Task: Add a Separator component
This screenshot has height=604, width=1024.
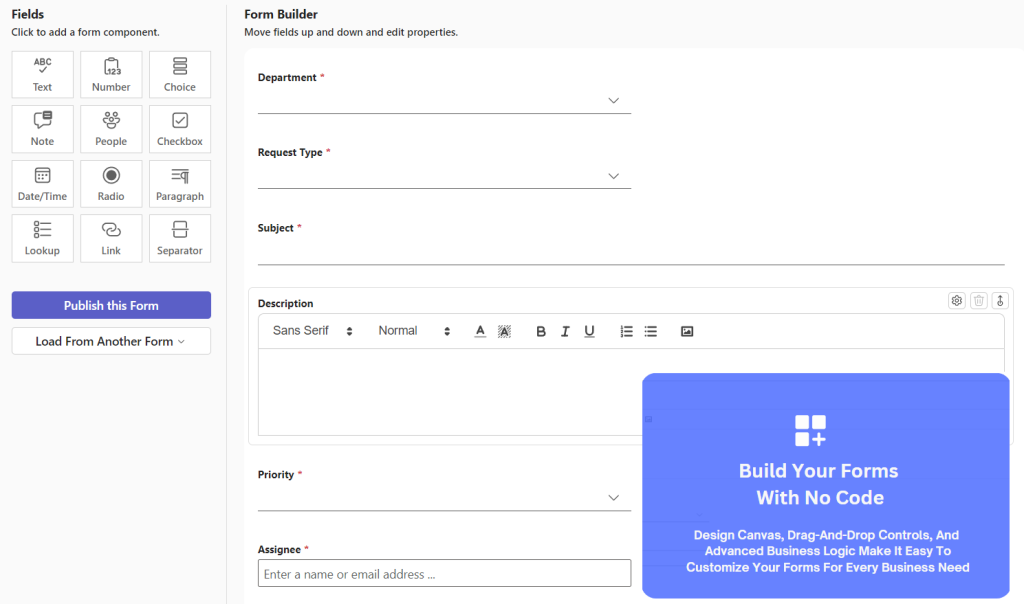Action: click(180, 238)
